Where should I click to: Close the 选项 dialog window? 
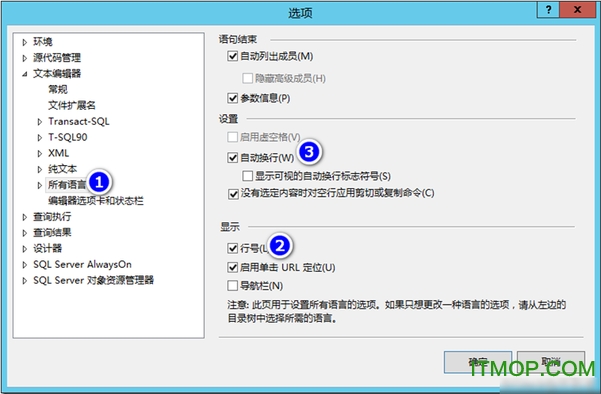tap(577, 9)
